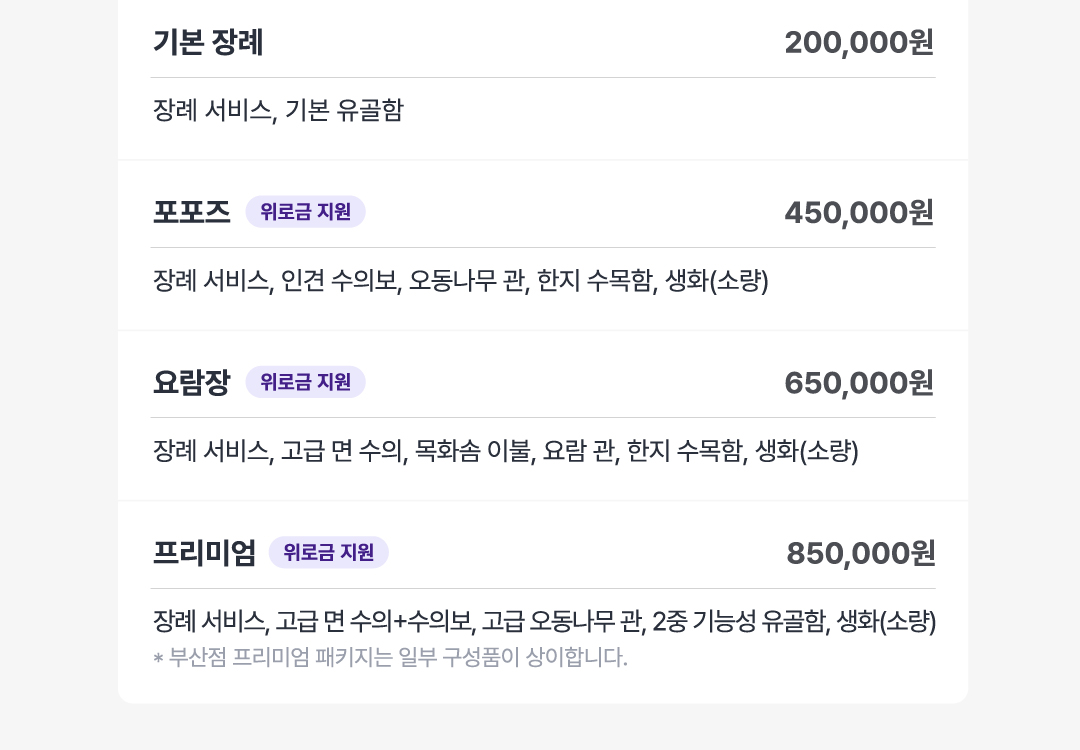Click the 프리미엄 description with 2중 기능성 유골함
The image size is (1080, 750).
(544, 621)
